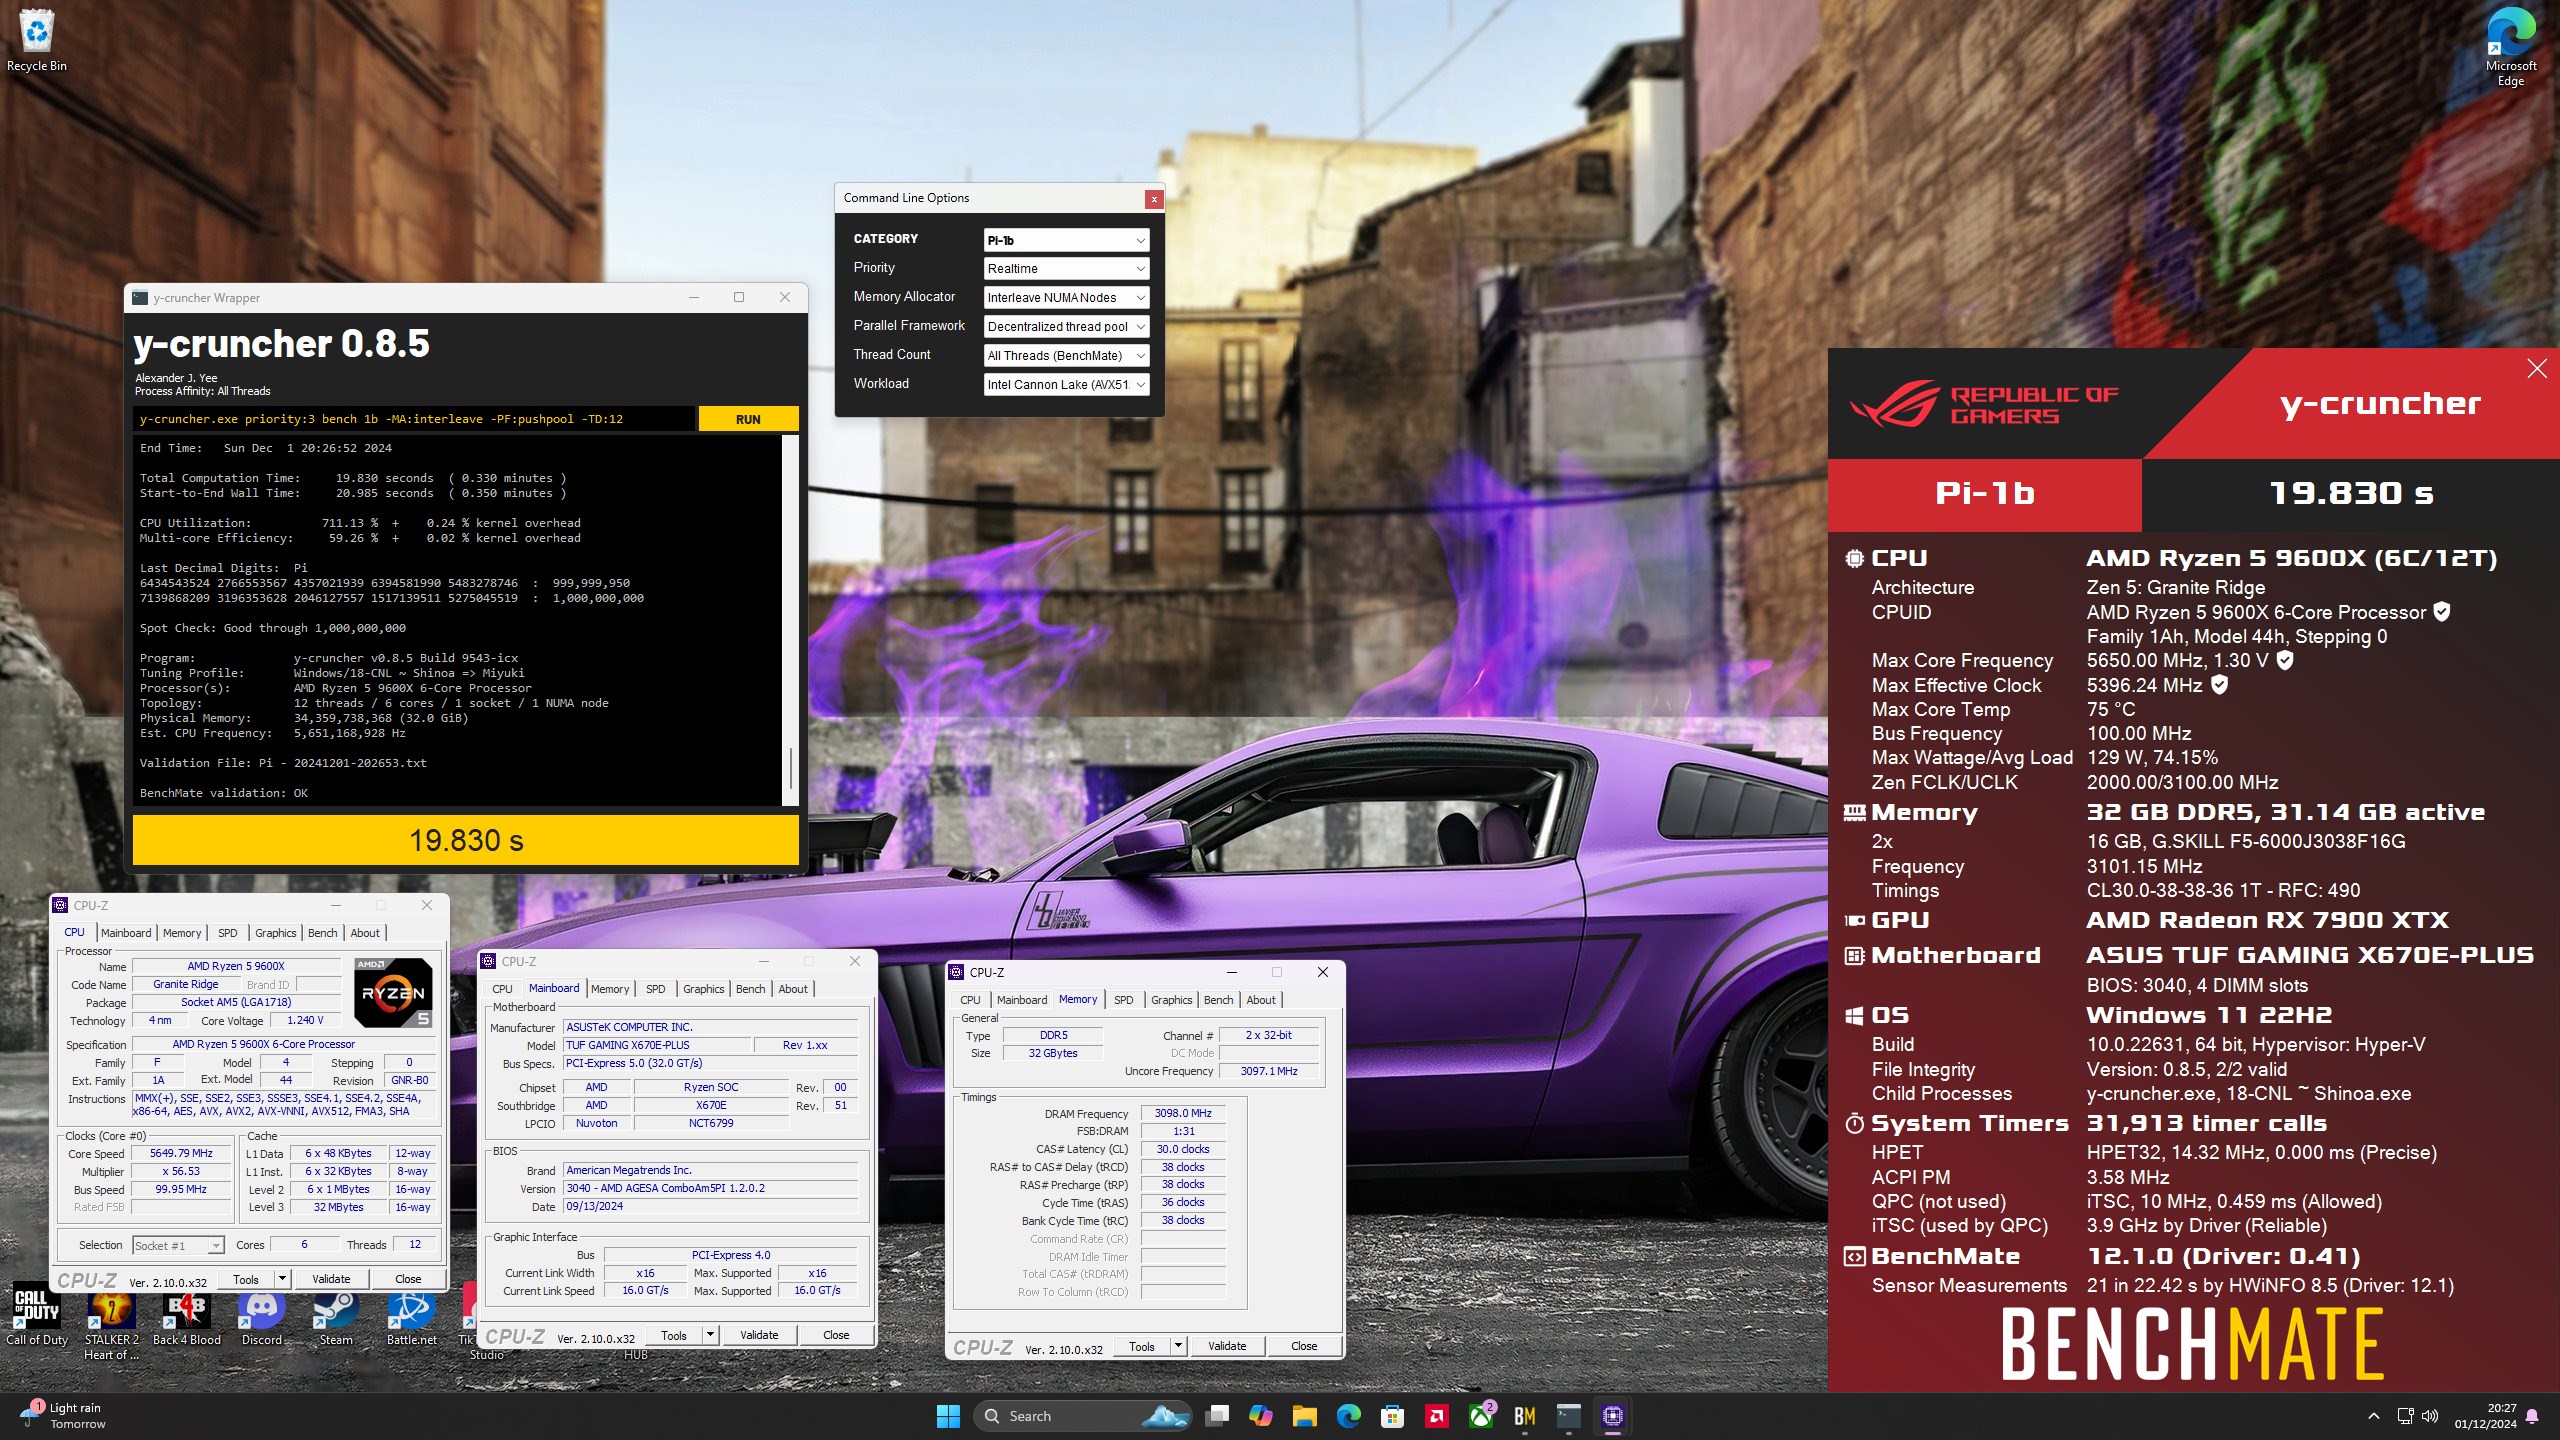
Task: Click the Max Core Temp 75 °C reading
Action: [2110, 709]
